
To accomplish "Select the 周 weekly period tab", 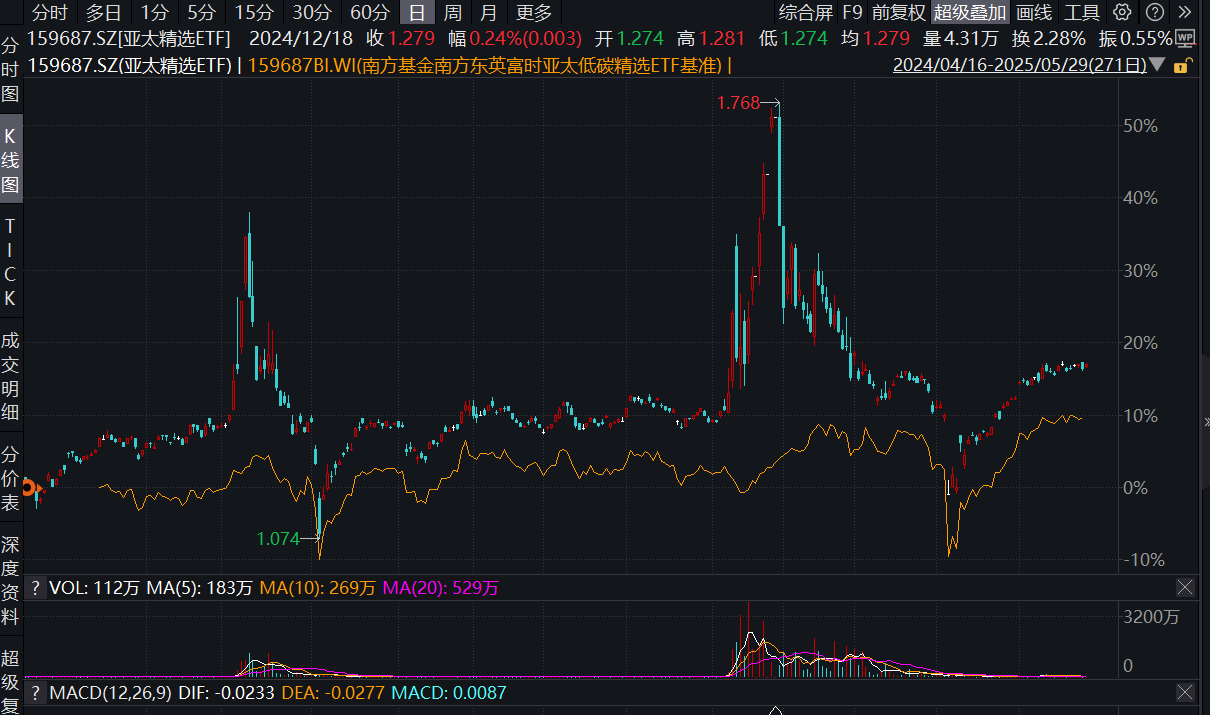I will coord(453,12).
